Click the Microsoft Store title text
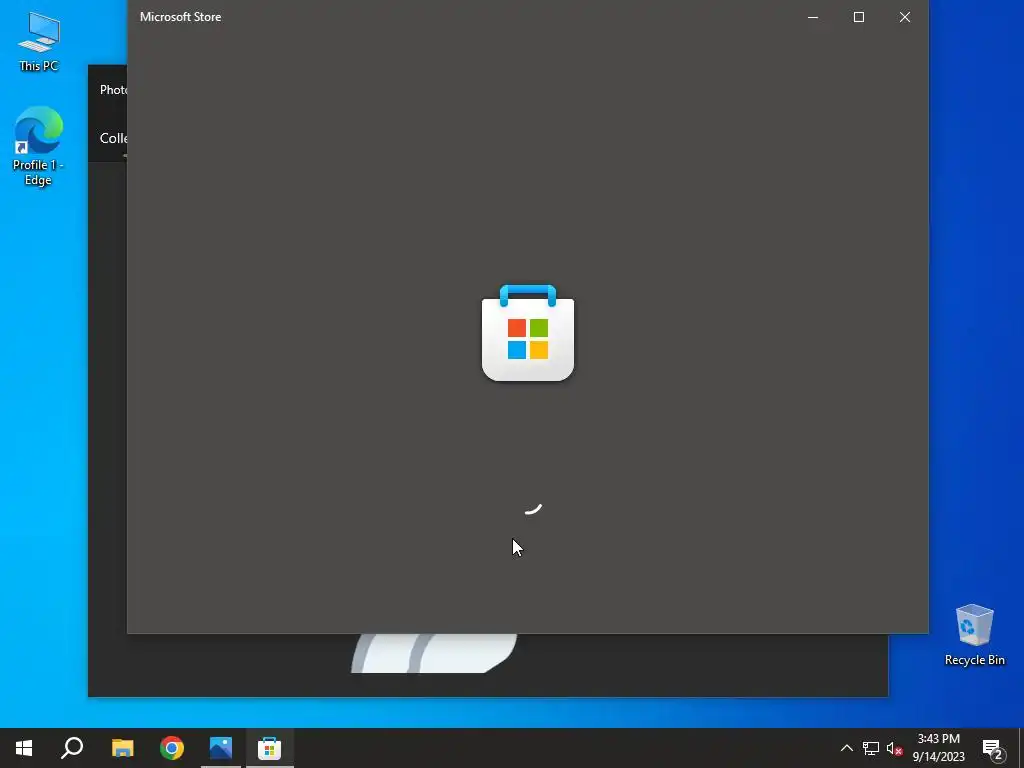1024x768 pixels. click(180, 17)
